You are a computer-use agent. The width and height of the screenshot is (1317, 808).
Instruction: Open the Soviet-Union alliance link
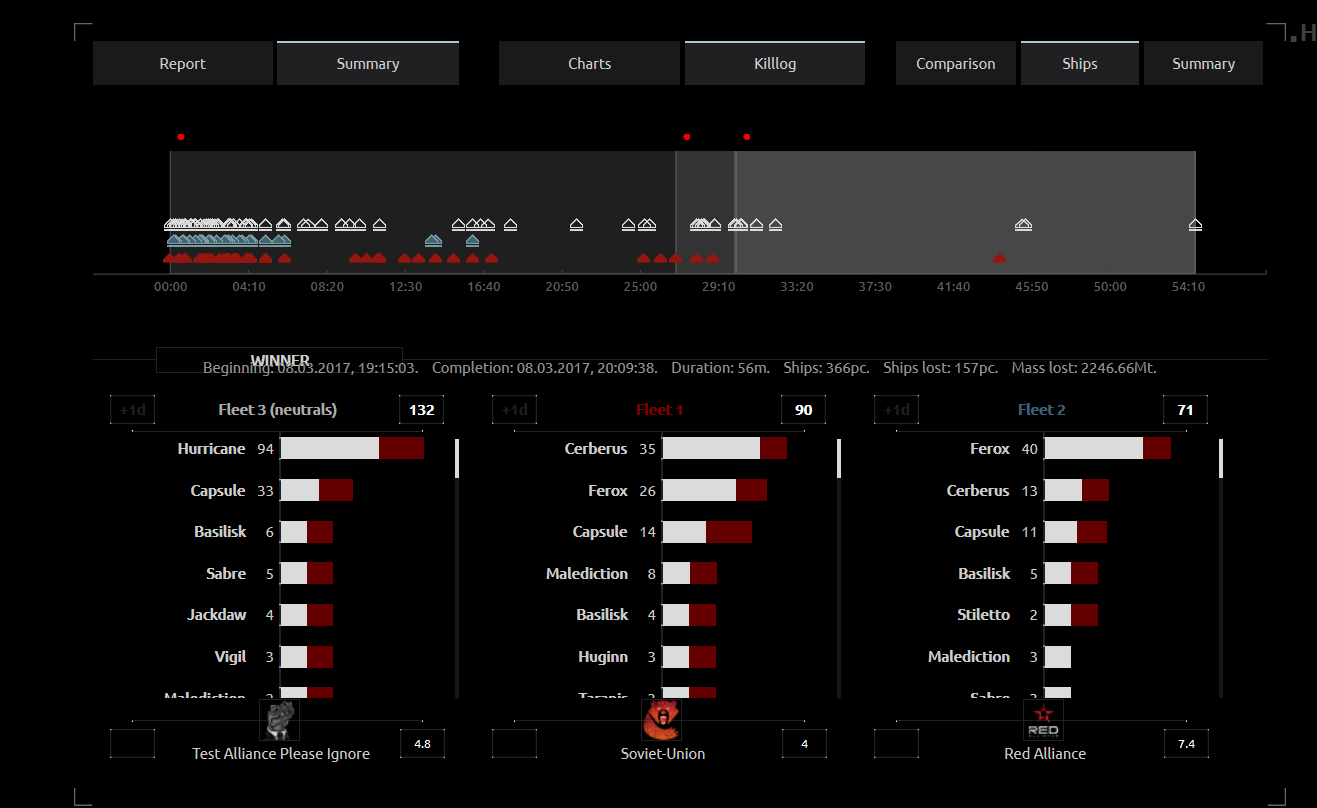pyautogui.click(x=663, y=754)
